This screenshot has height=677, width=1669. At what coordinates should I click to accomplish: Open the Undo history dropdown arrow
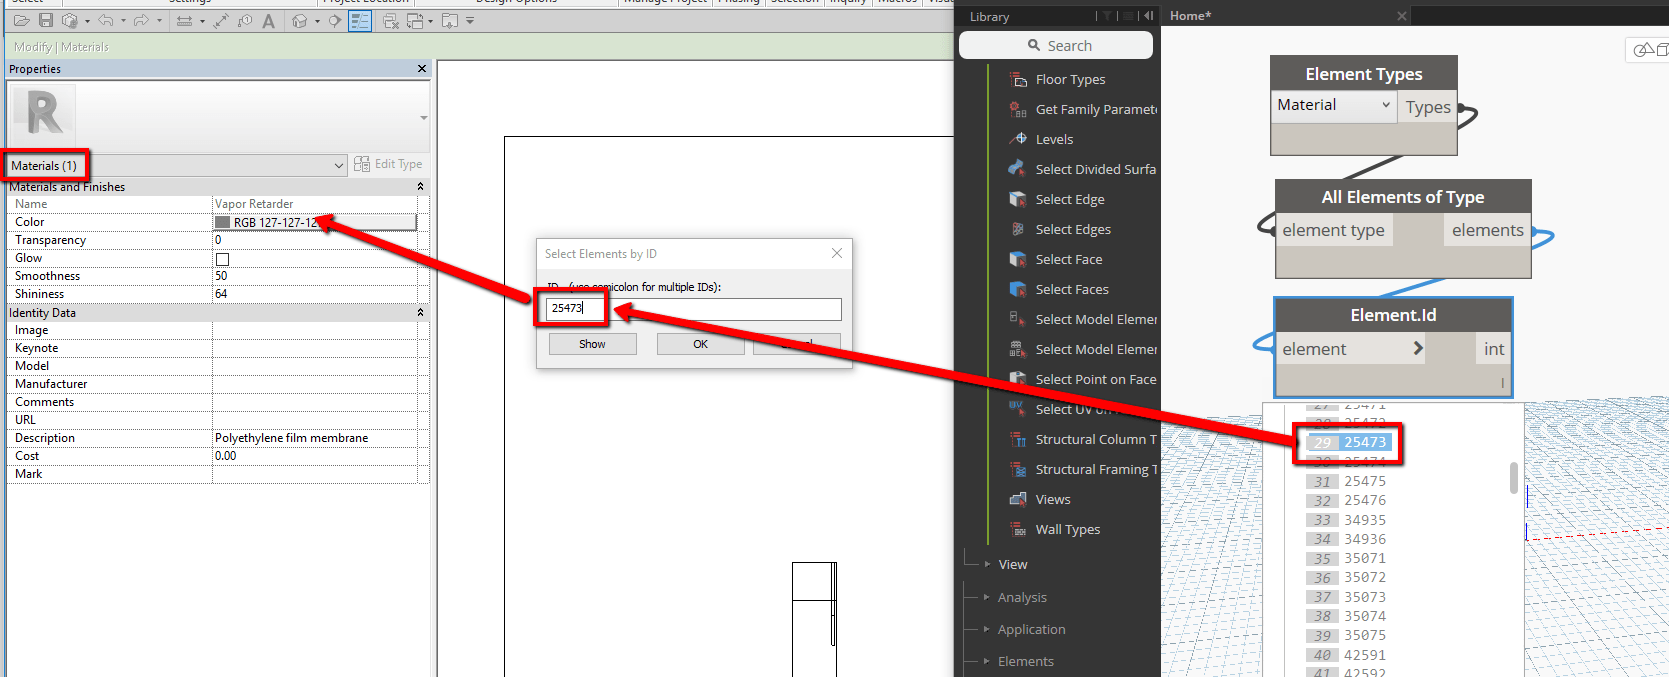123,21
